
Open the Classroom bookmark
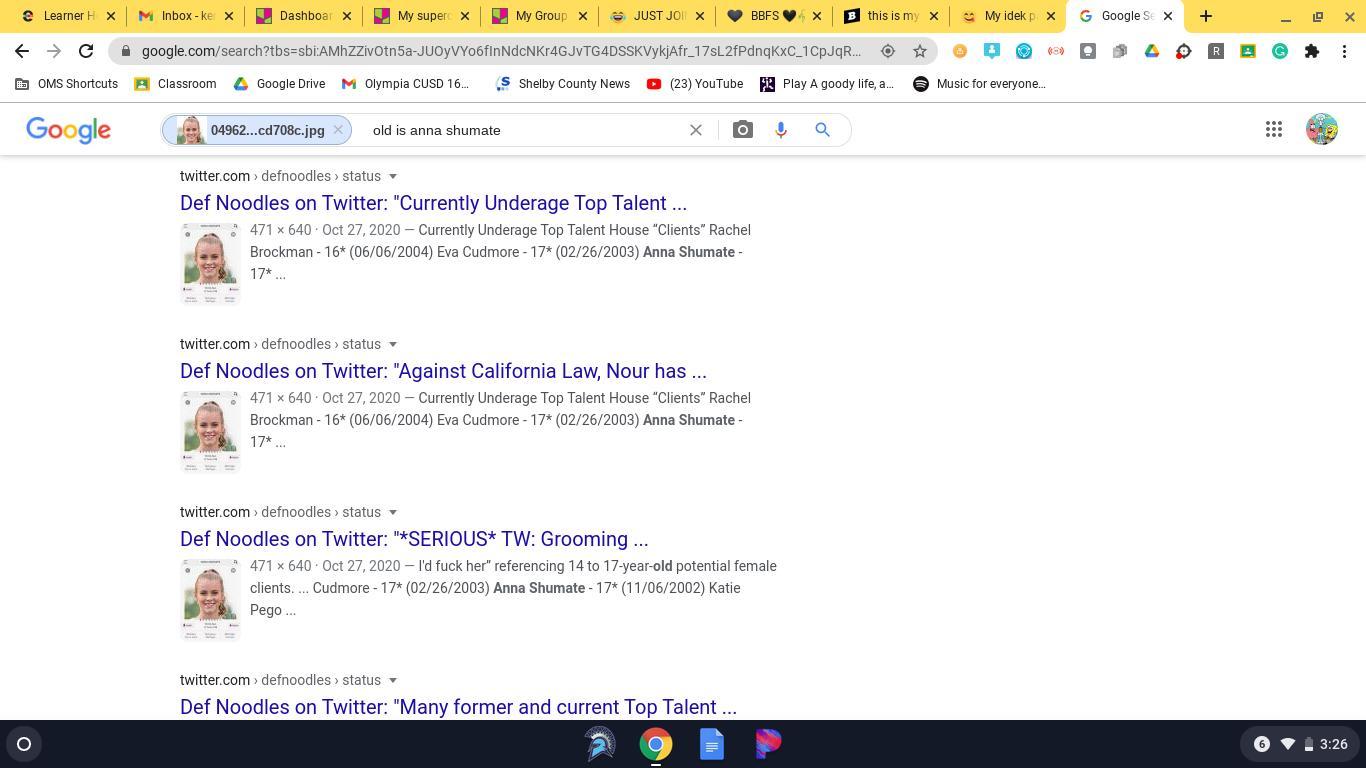(x=176, y=84)
